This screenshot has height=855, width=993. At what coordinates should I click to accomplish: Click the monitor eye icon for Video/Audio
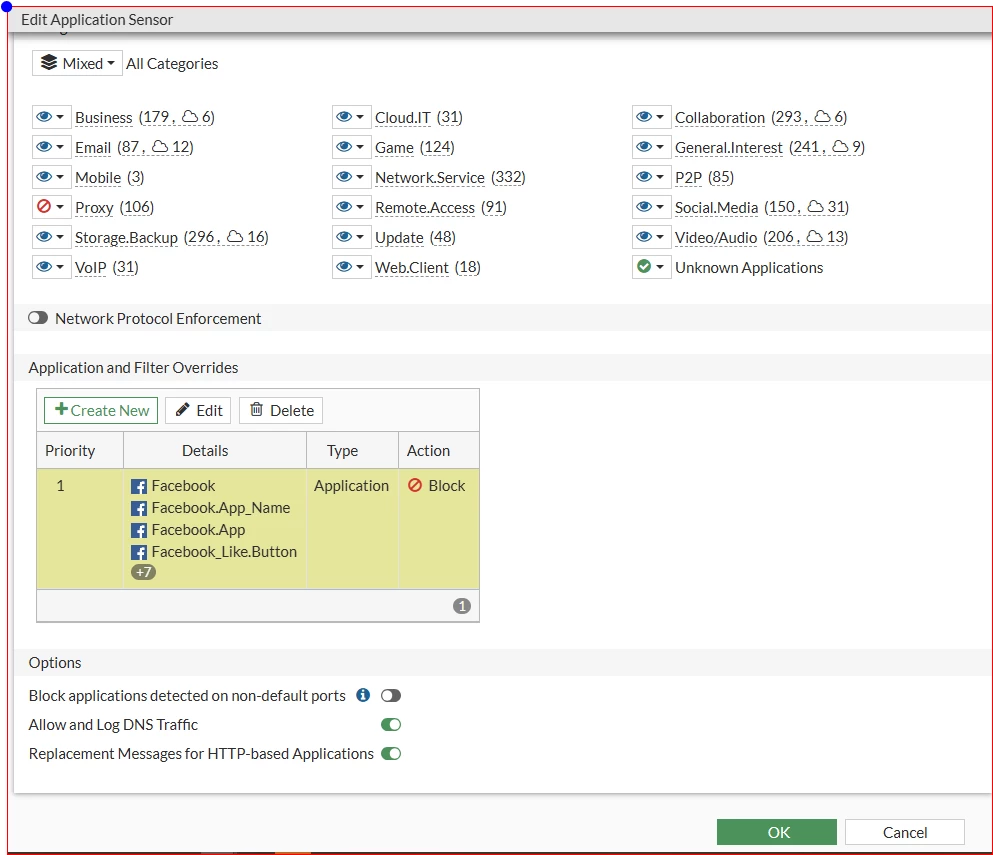(643, 236)
